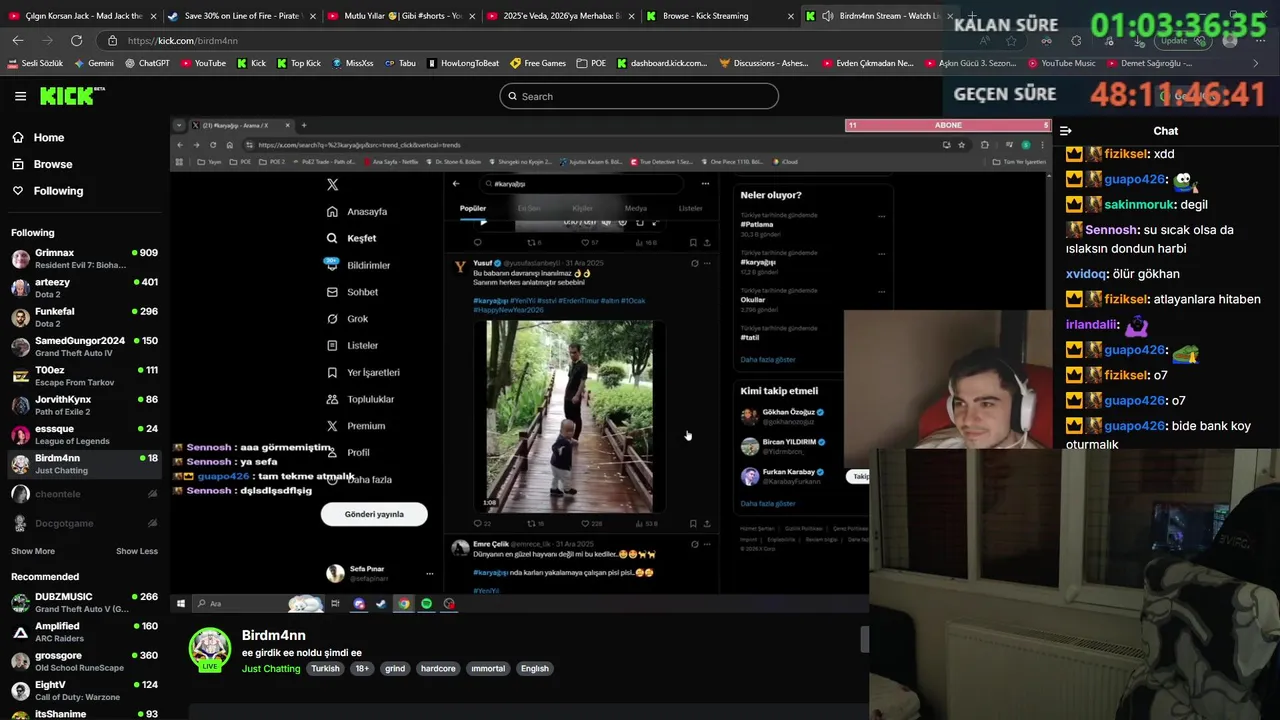This screenshot has width=1280, height=720.
Task: Open the dashboard.kick.com bookmark
Action: (662, 63)
